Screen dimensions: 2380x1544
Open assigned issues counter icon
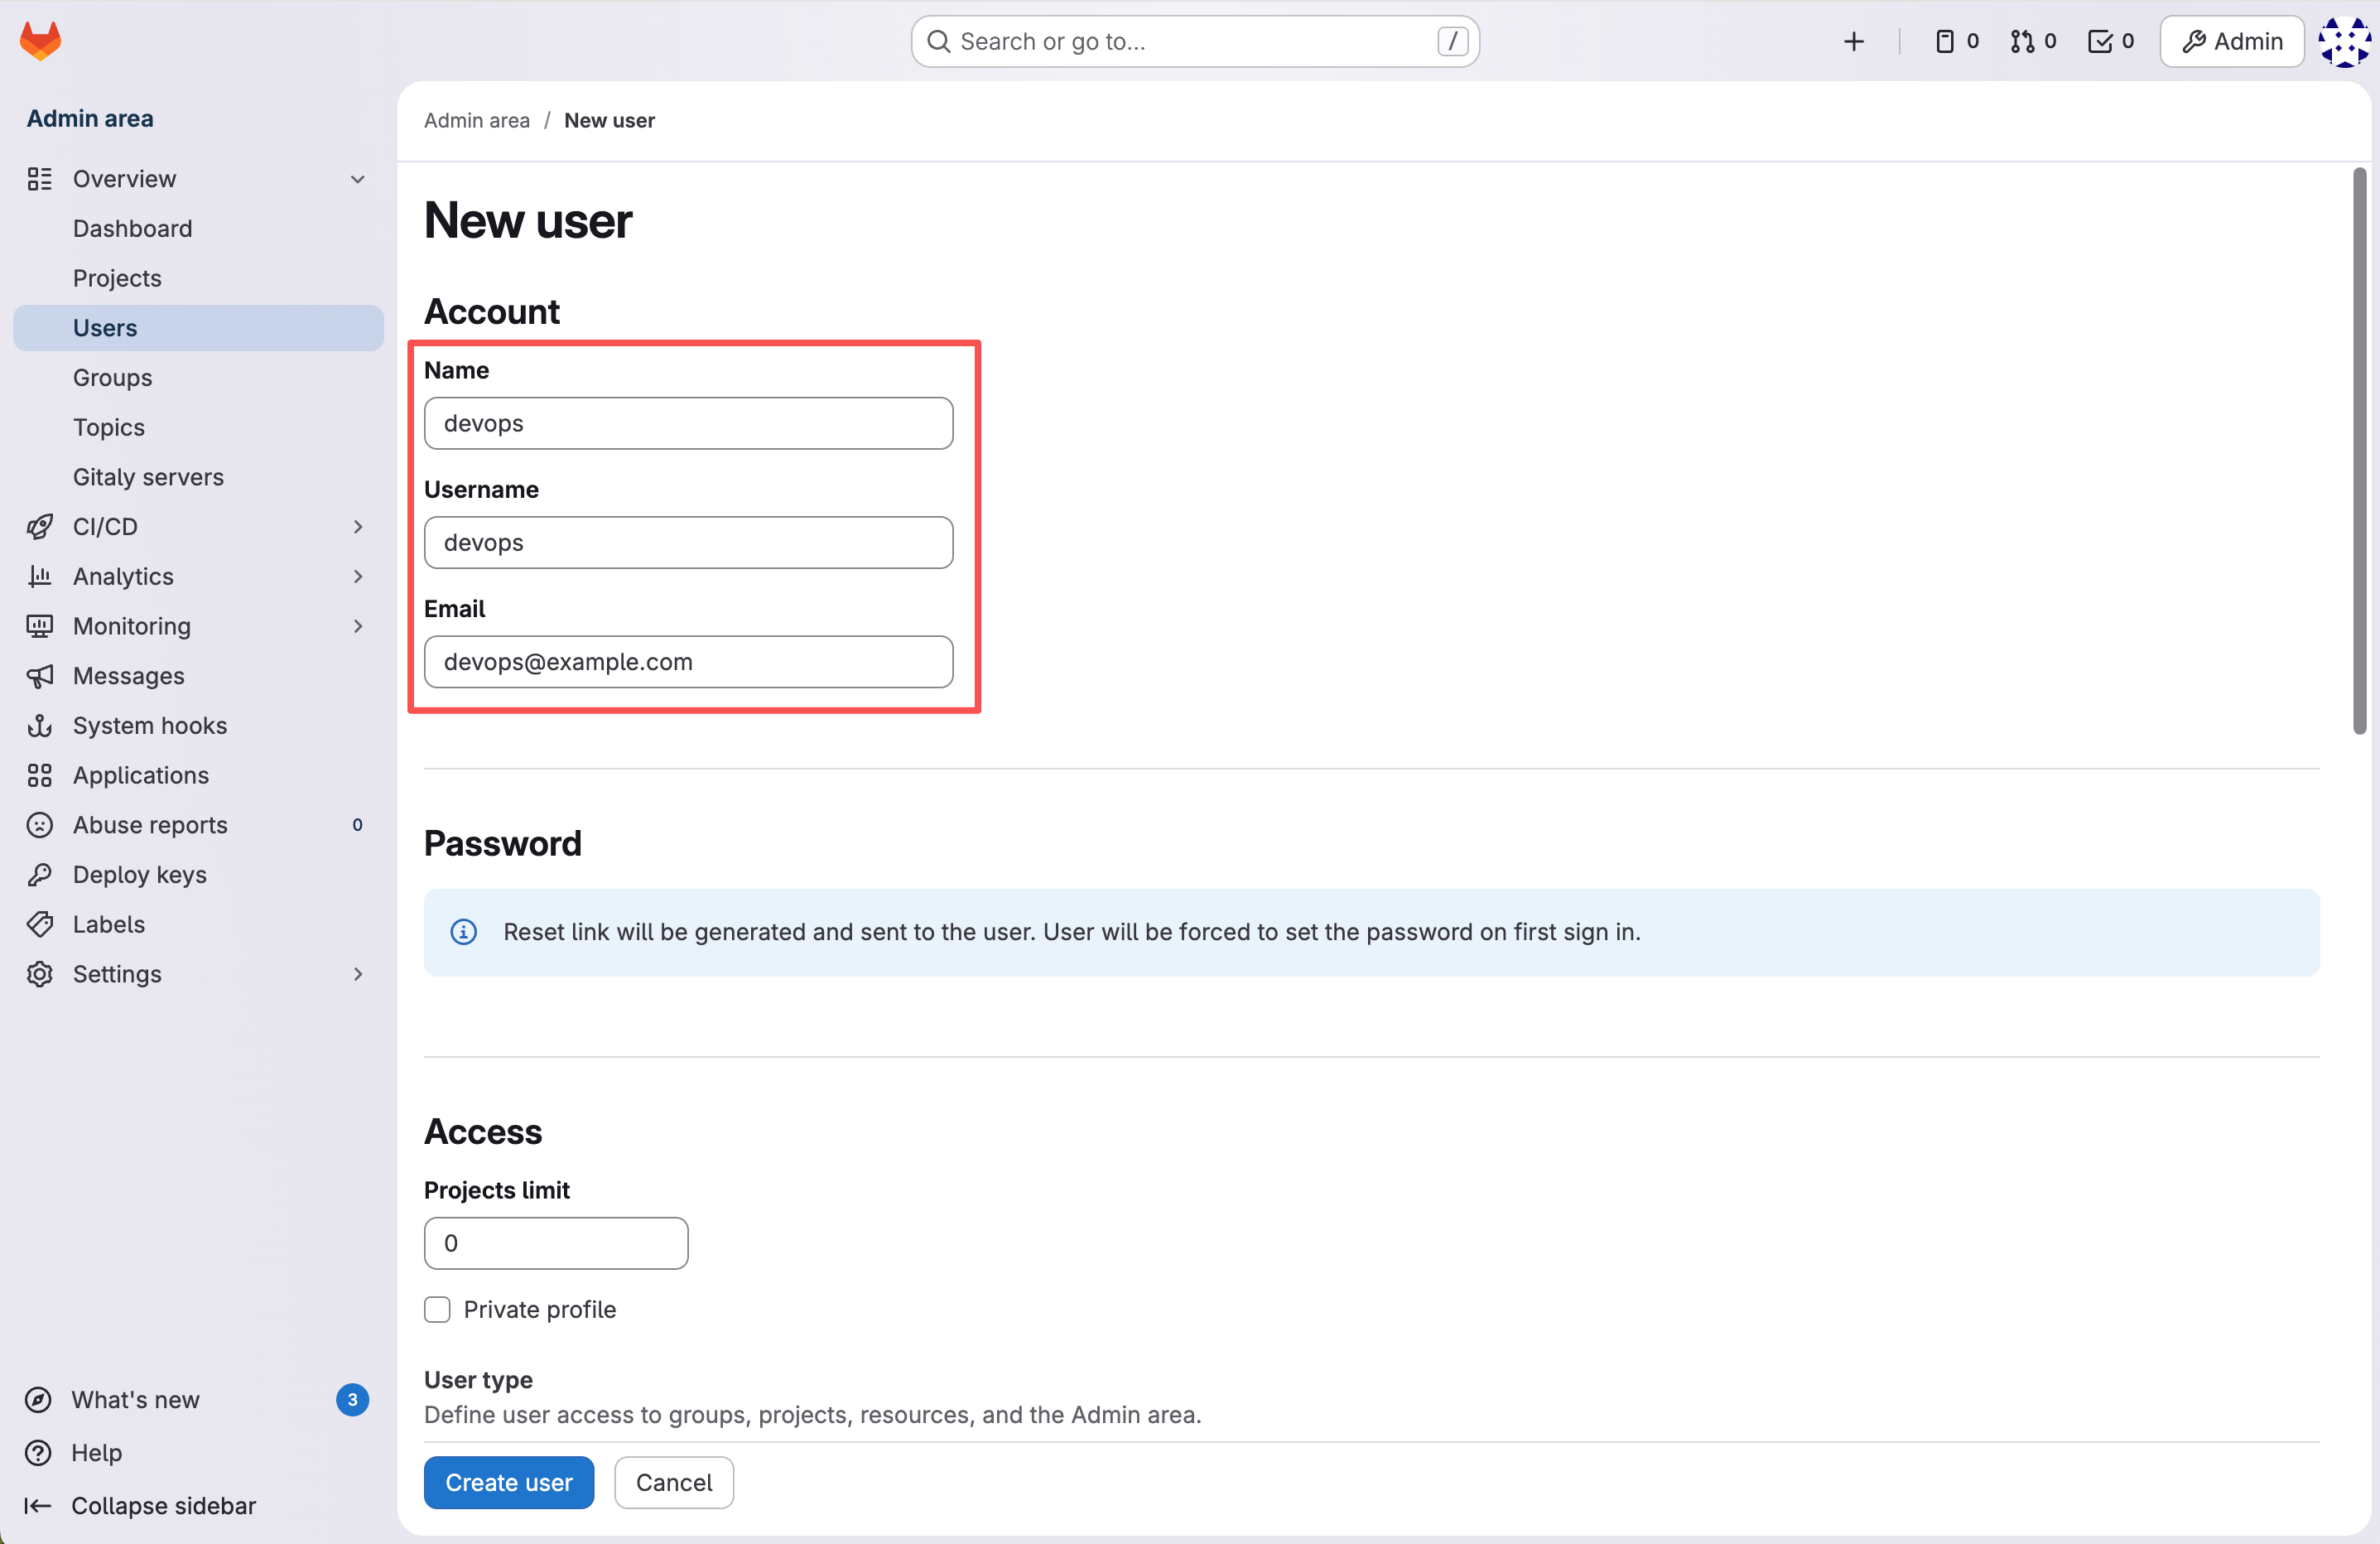[x=1956, y=41]
